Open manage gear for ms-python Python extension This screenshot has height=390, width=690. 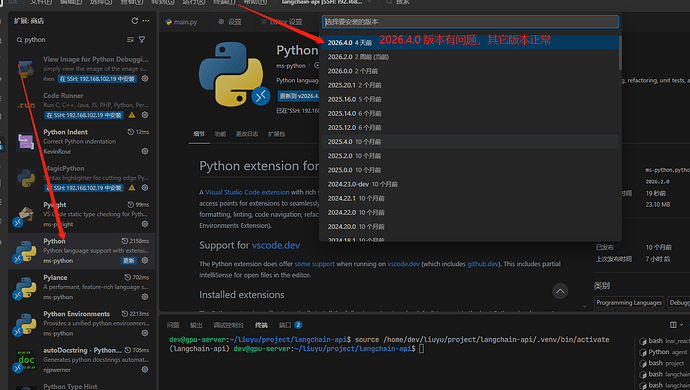point(145,260)
